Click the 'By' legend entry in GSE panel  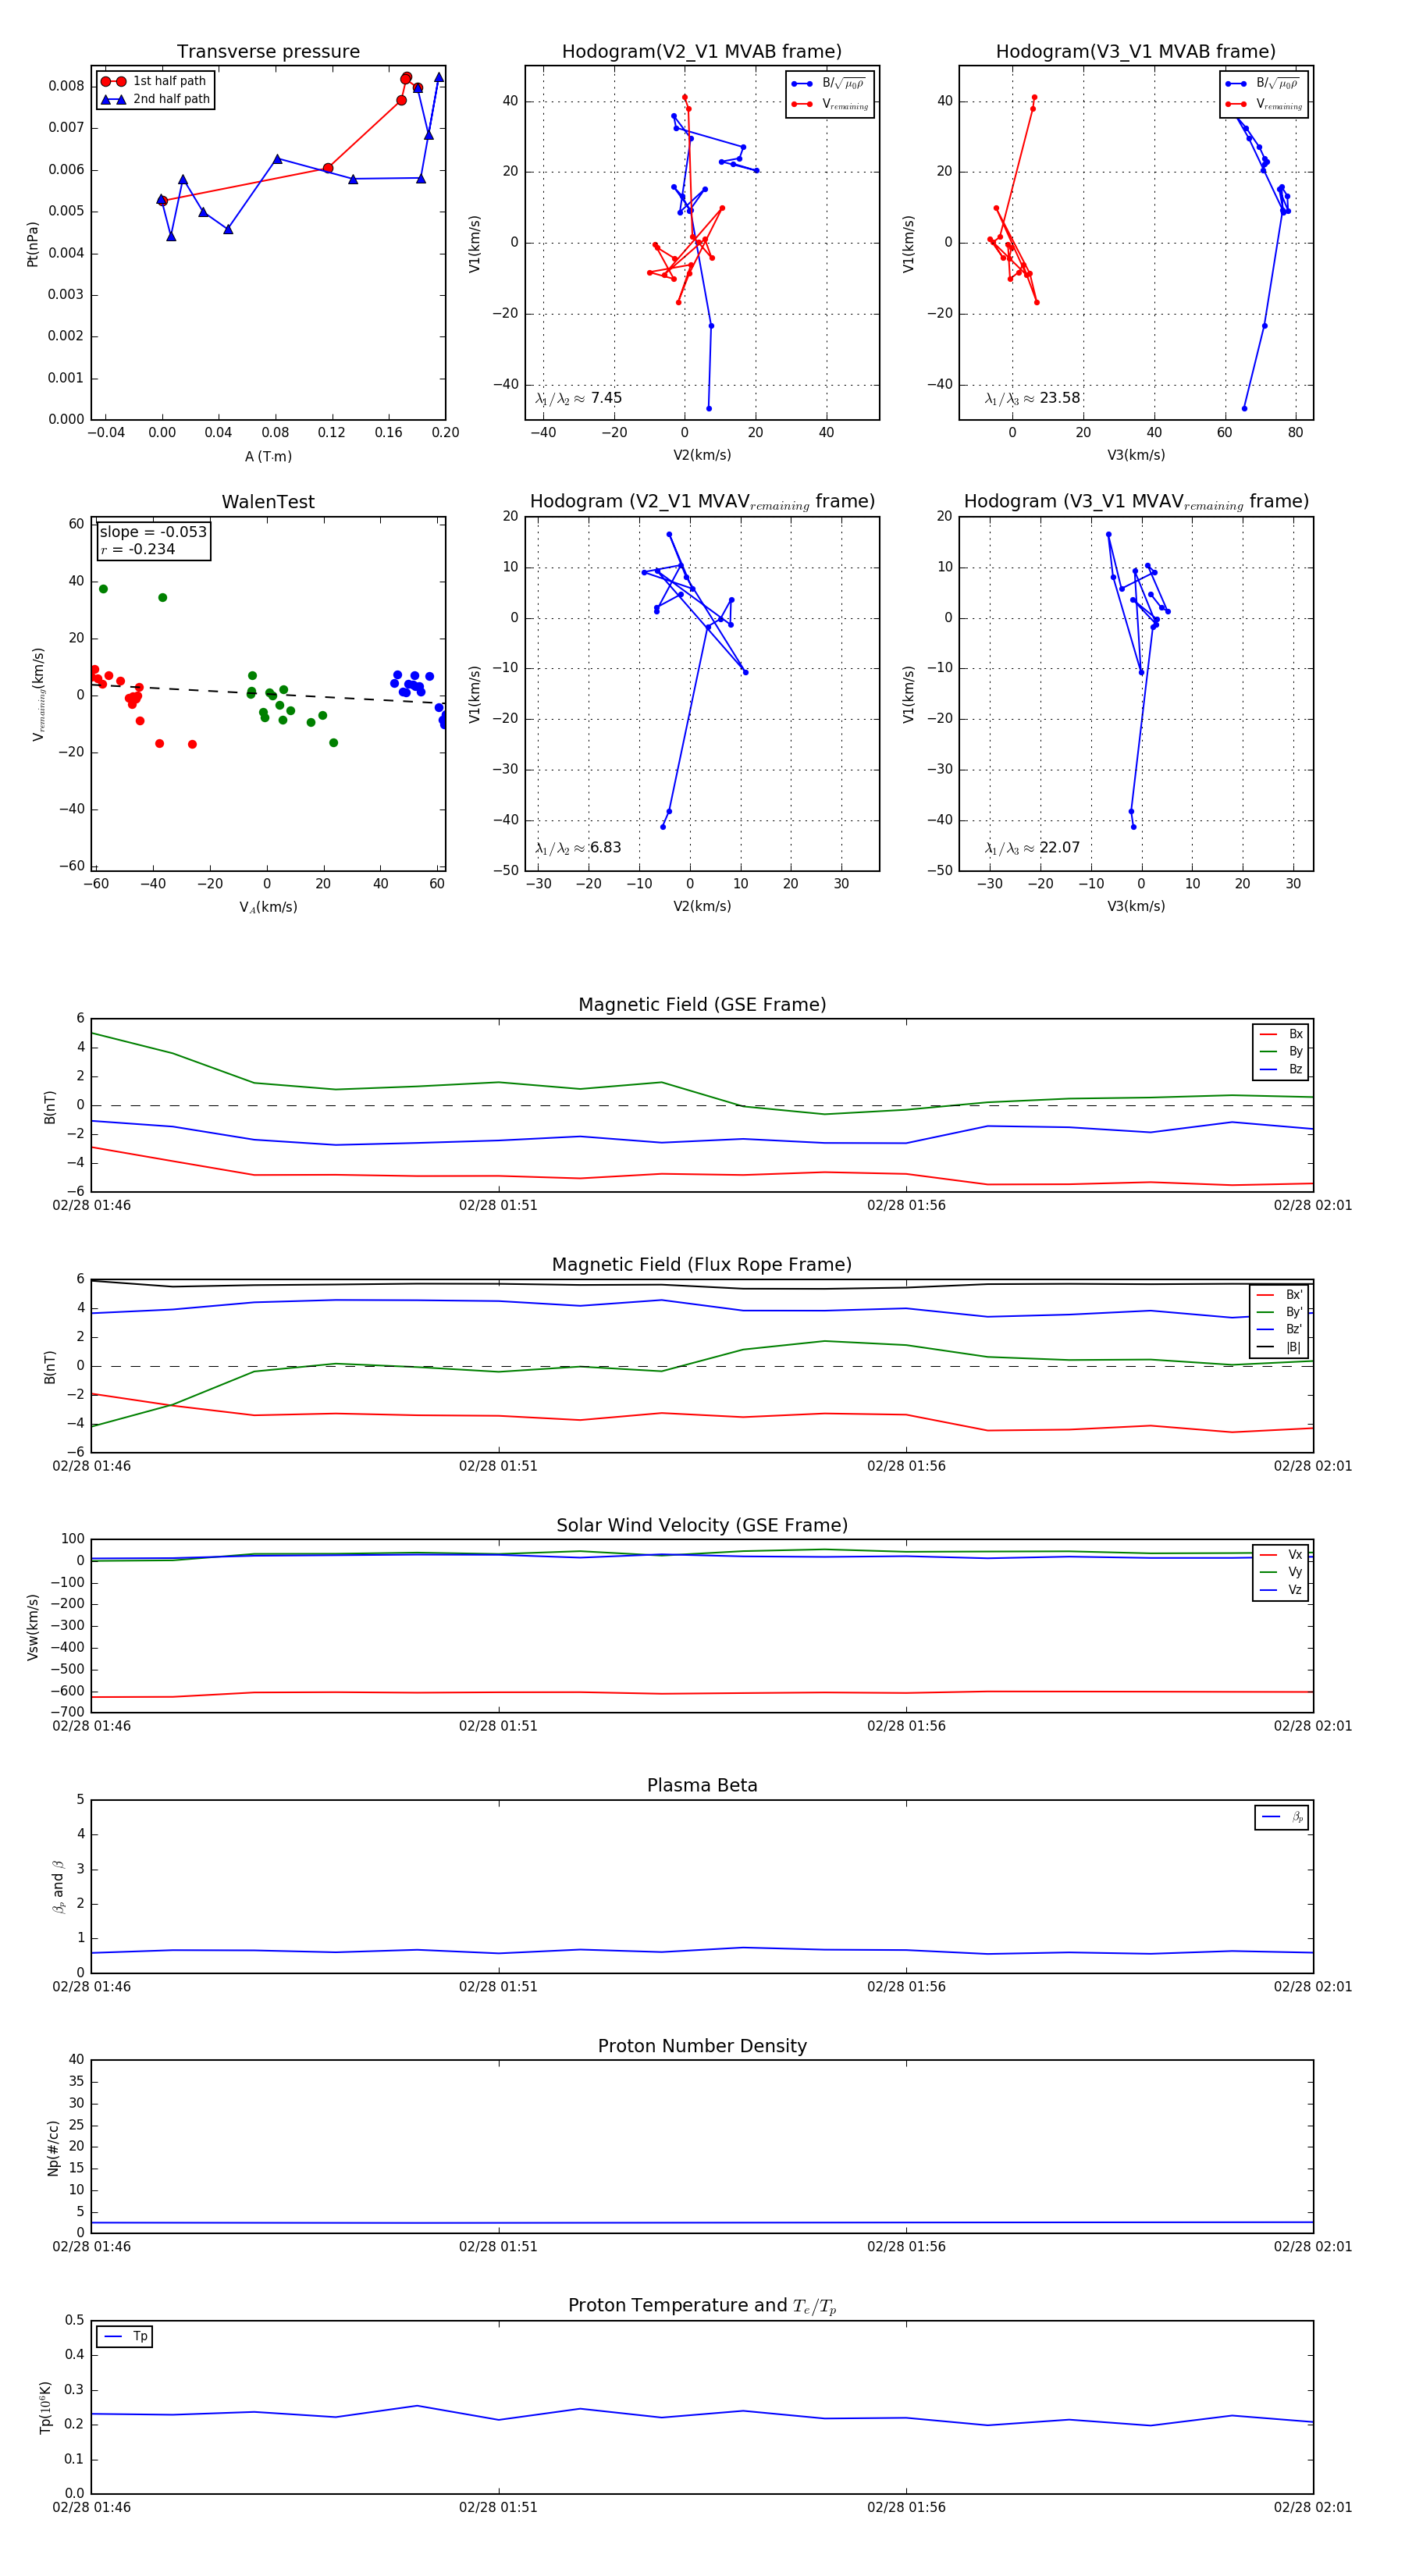point(1281,1051)
